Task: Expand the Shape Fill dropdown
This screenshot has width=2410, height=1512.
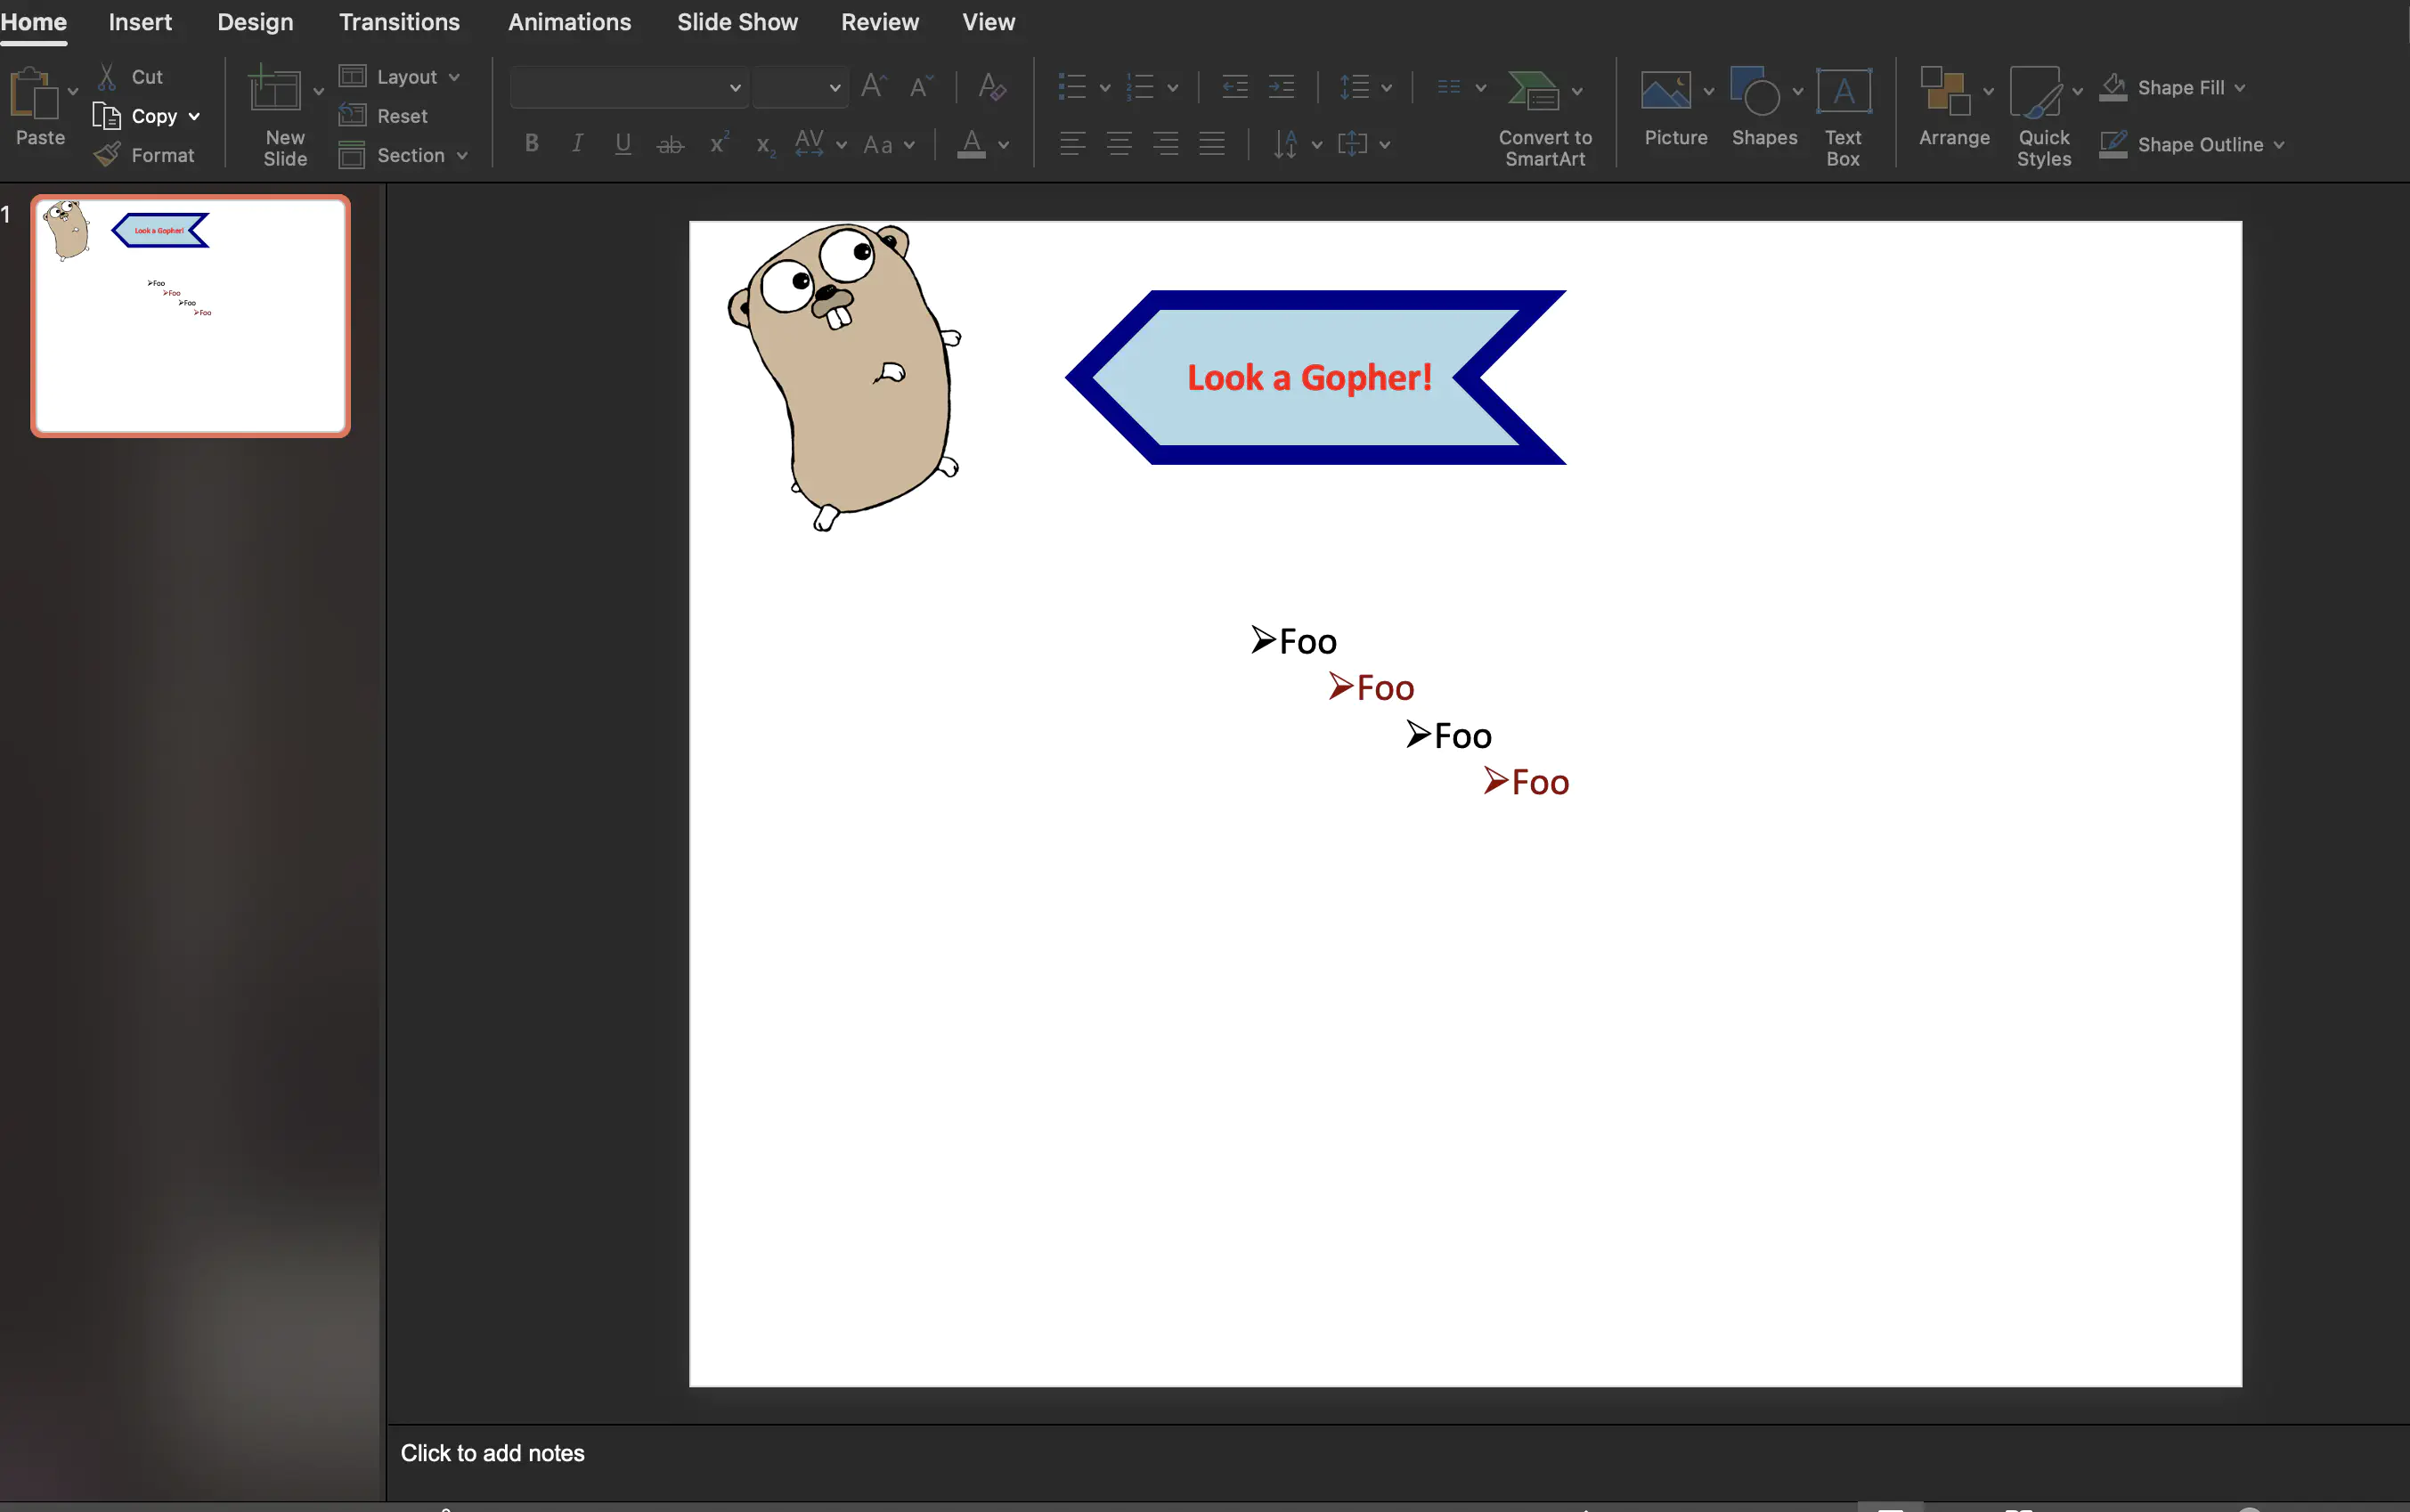Action: pyautogui.click(x=2241, y=87)
